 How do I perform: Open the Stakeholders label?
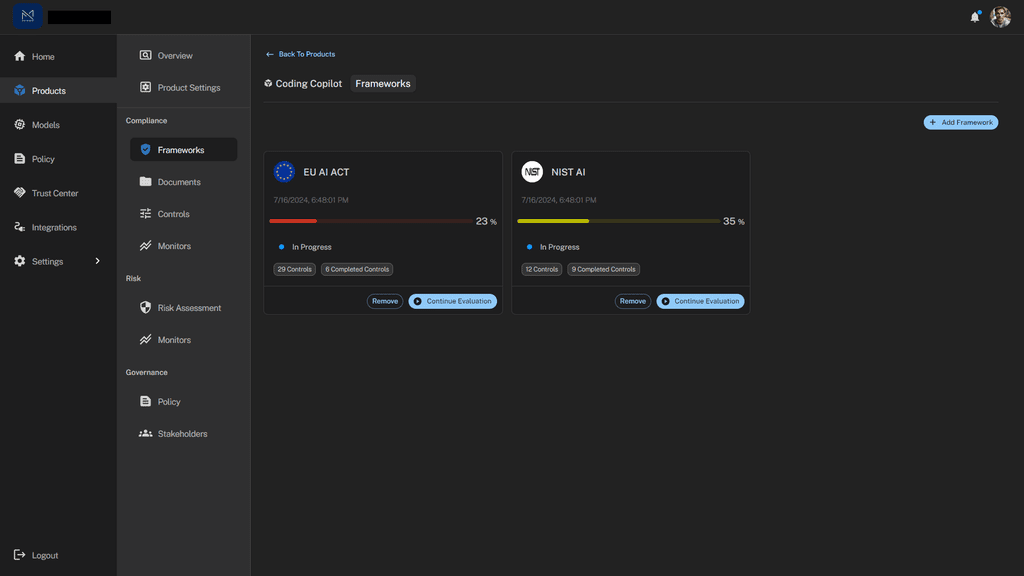(x=182, y=434)
